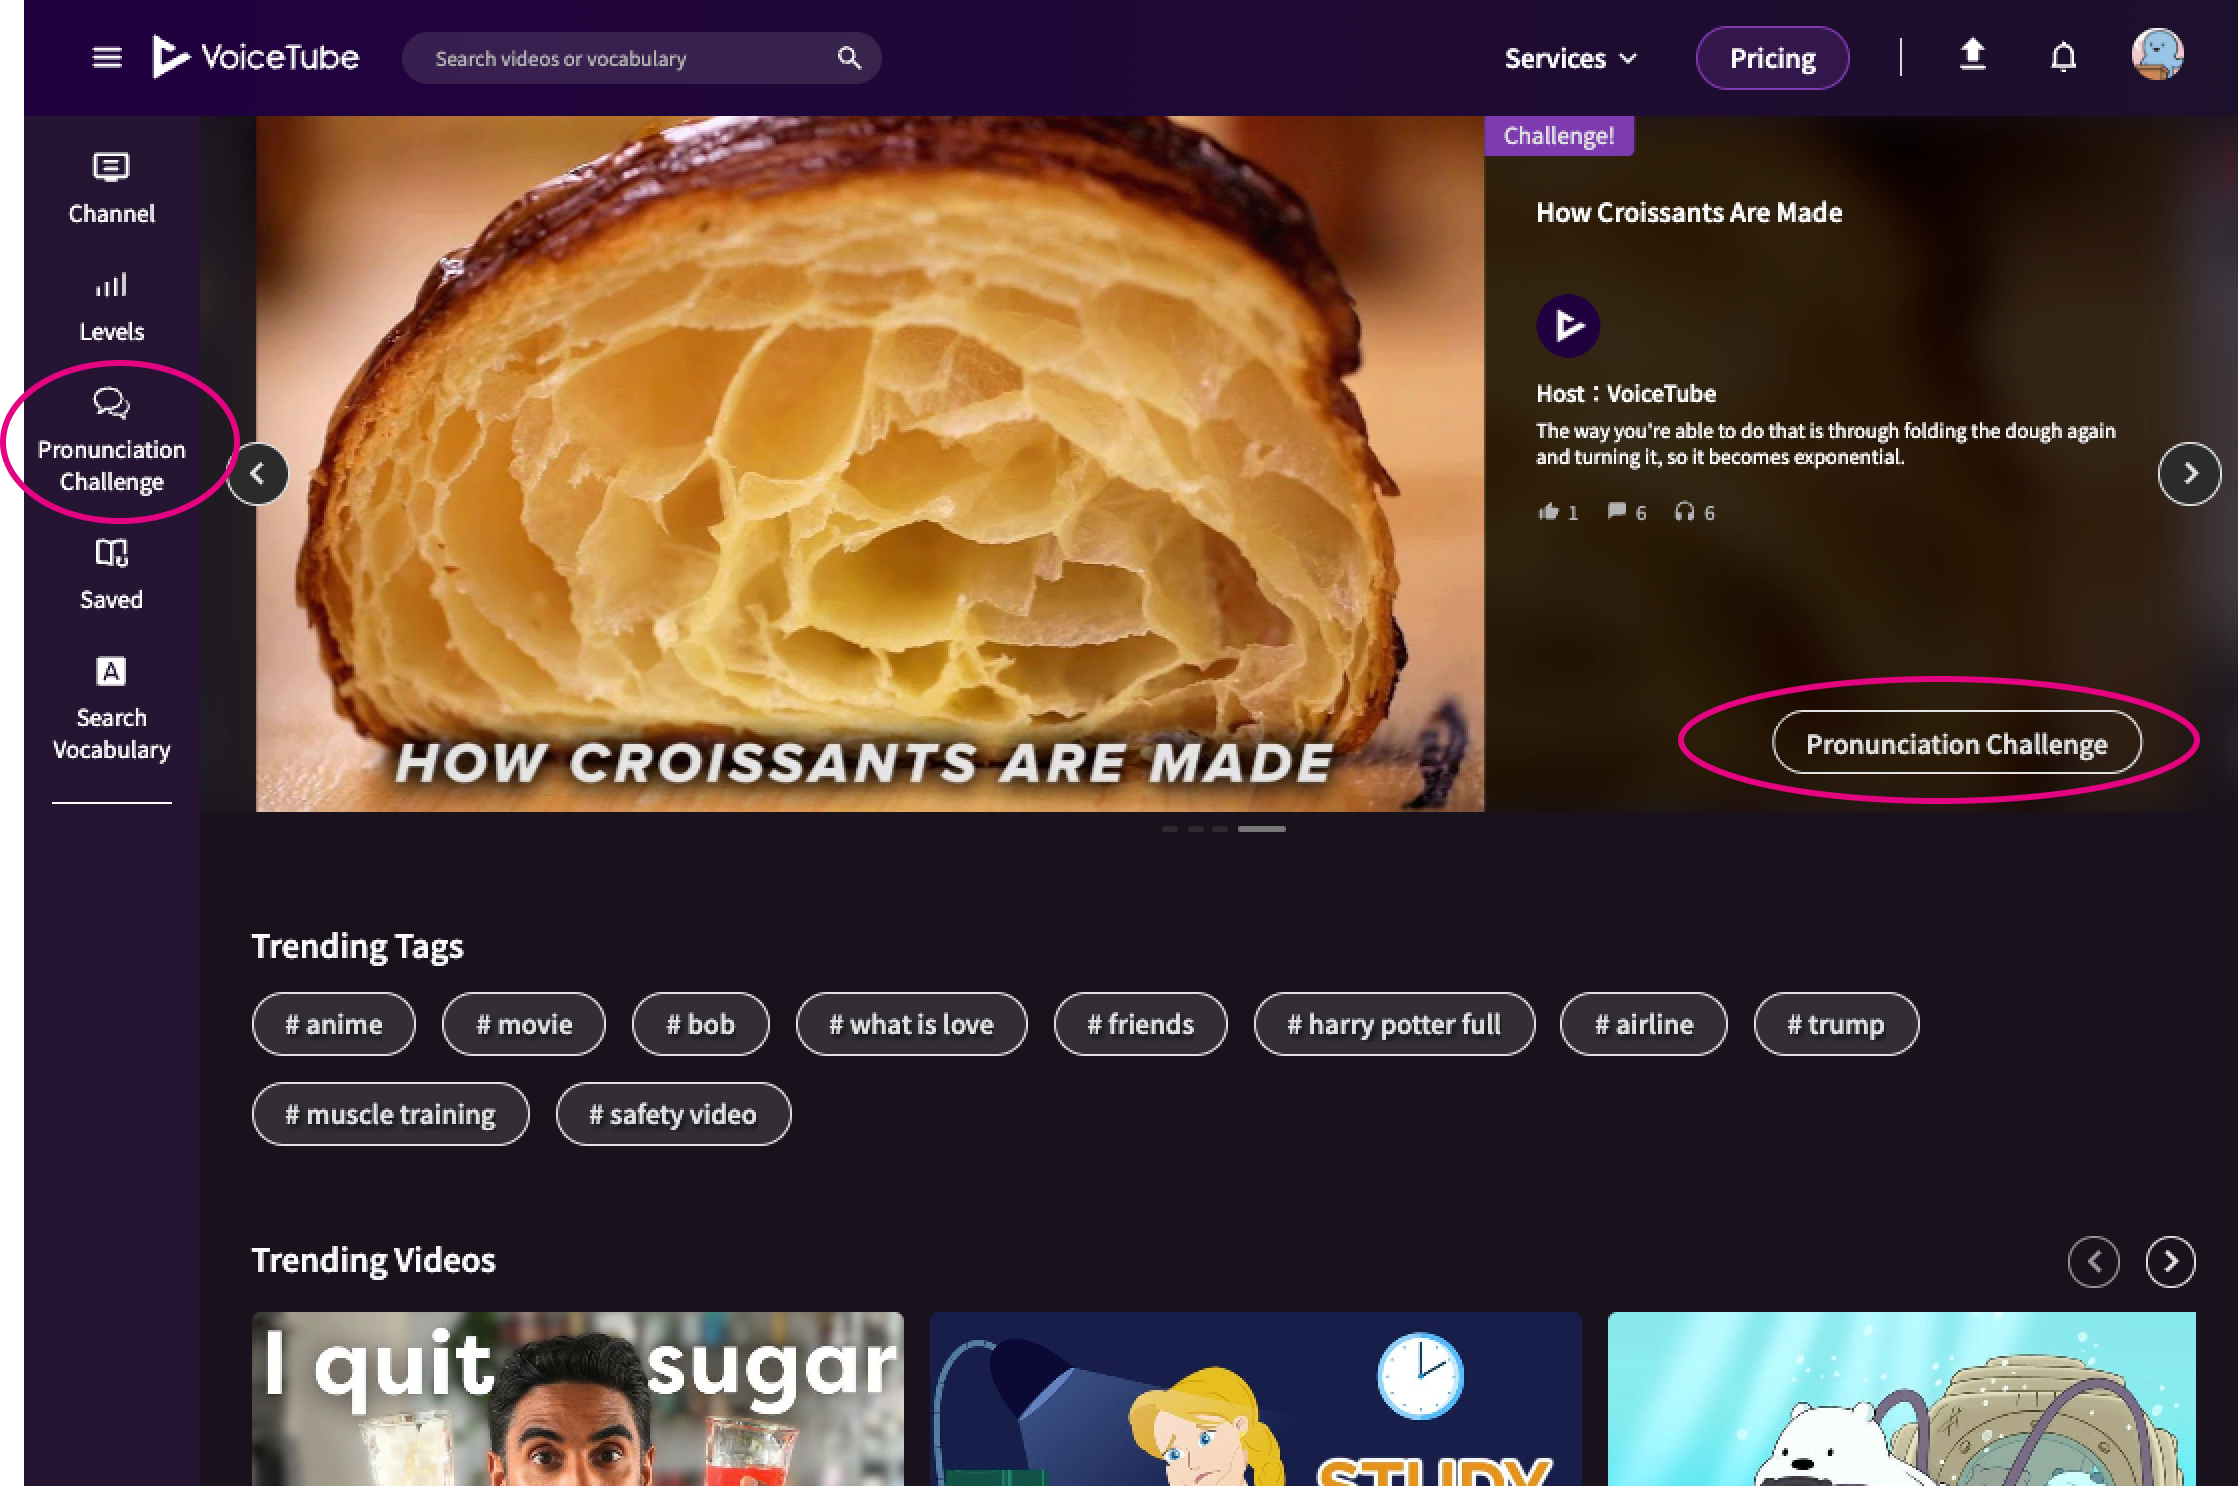Open Levels in the sidebar
This screenshot has width=2238, height=1486.
111,306
